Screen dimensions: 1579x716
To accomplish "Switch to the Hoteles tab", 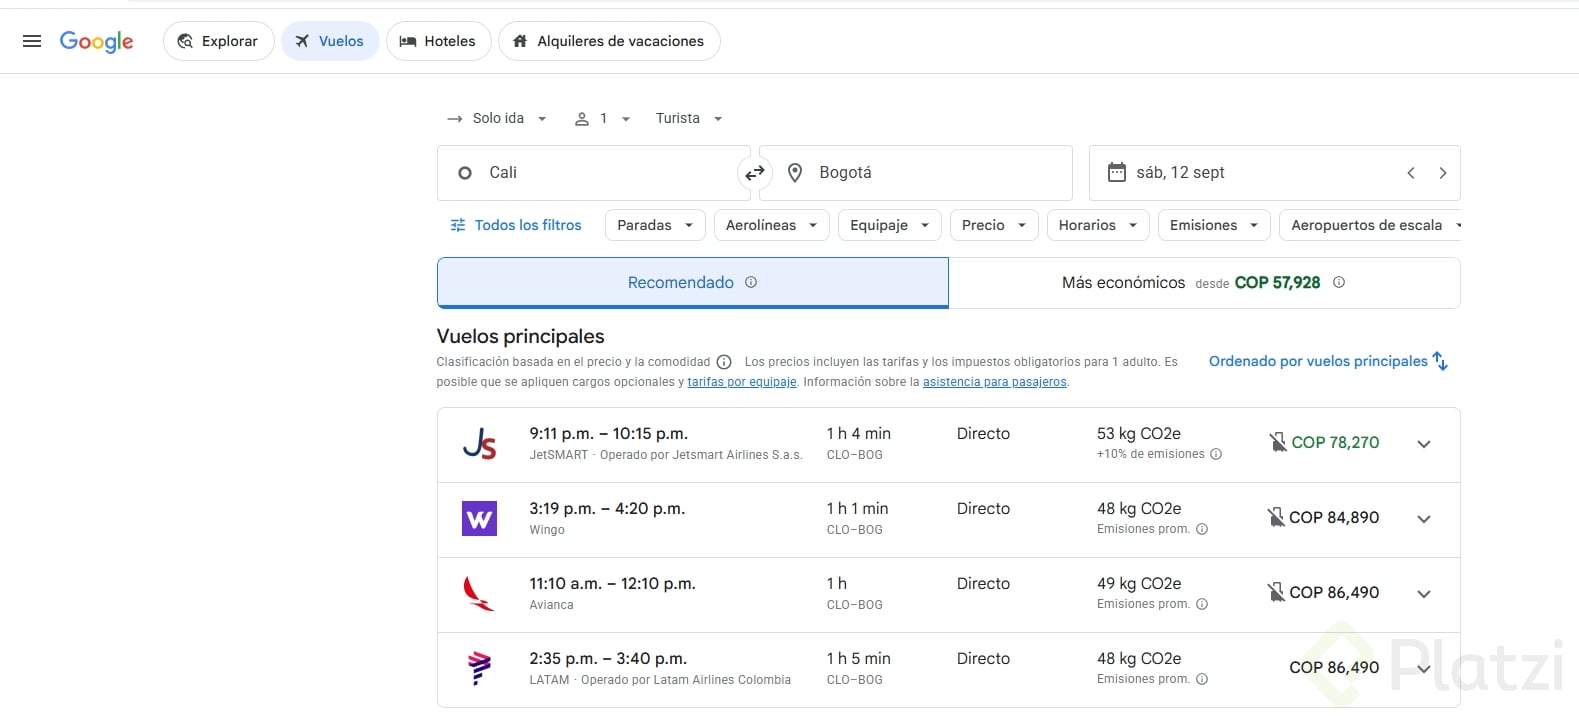I will click(438, 41).
